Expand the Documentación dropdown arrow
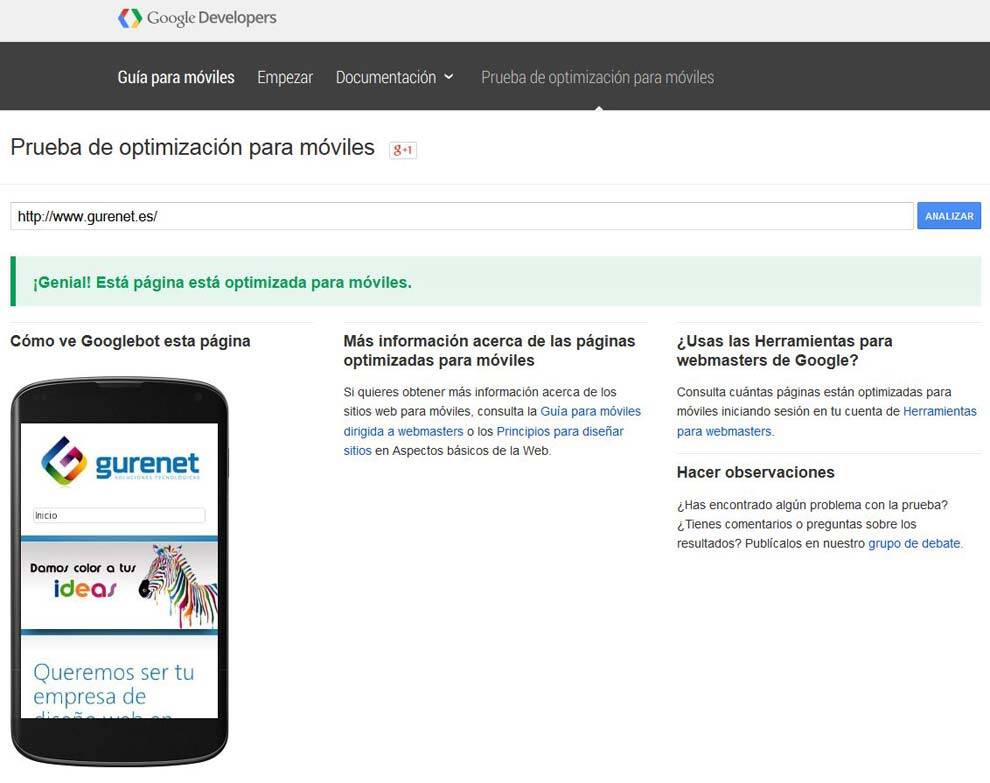The width and height of the screenshot is (990, 783). (449, 77)
